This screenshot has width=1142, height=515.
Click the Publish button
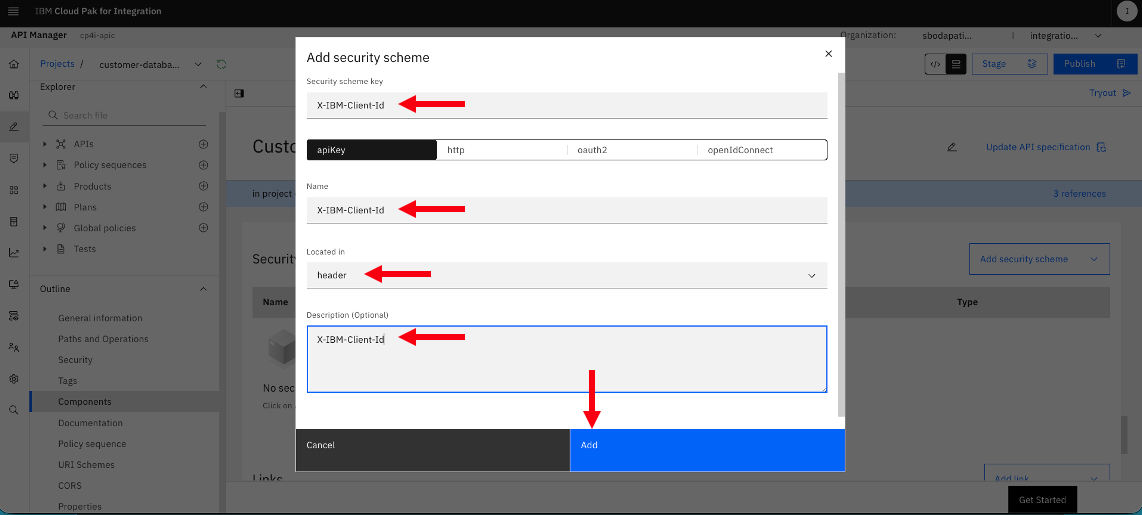click(1095, 64)
